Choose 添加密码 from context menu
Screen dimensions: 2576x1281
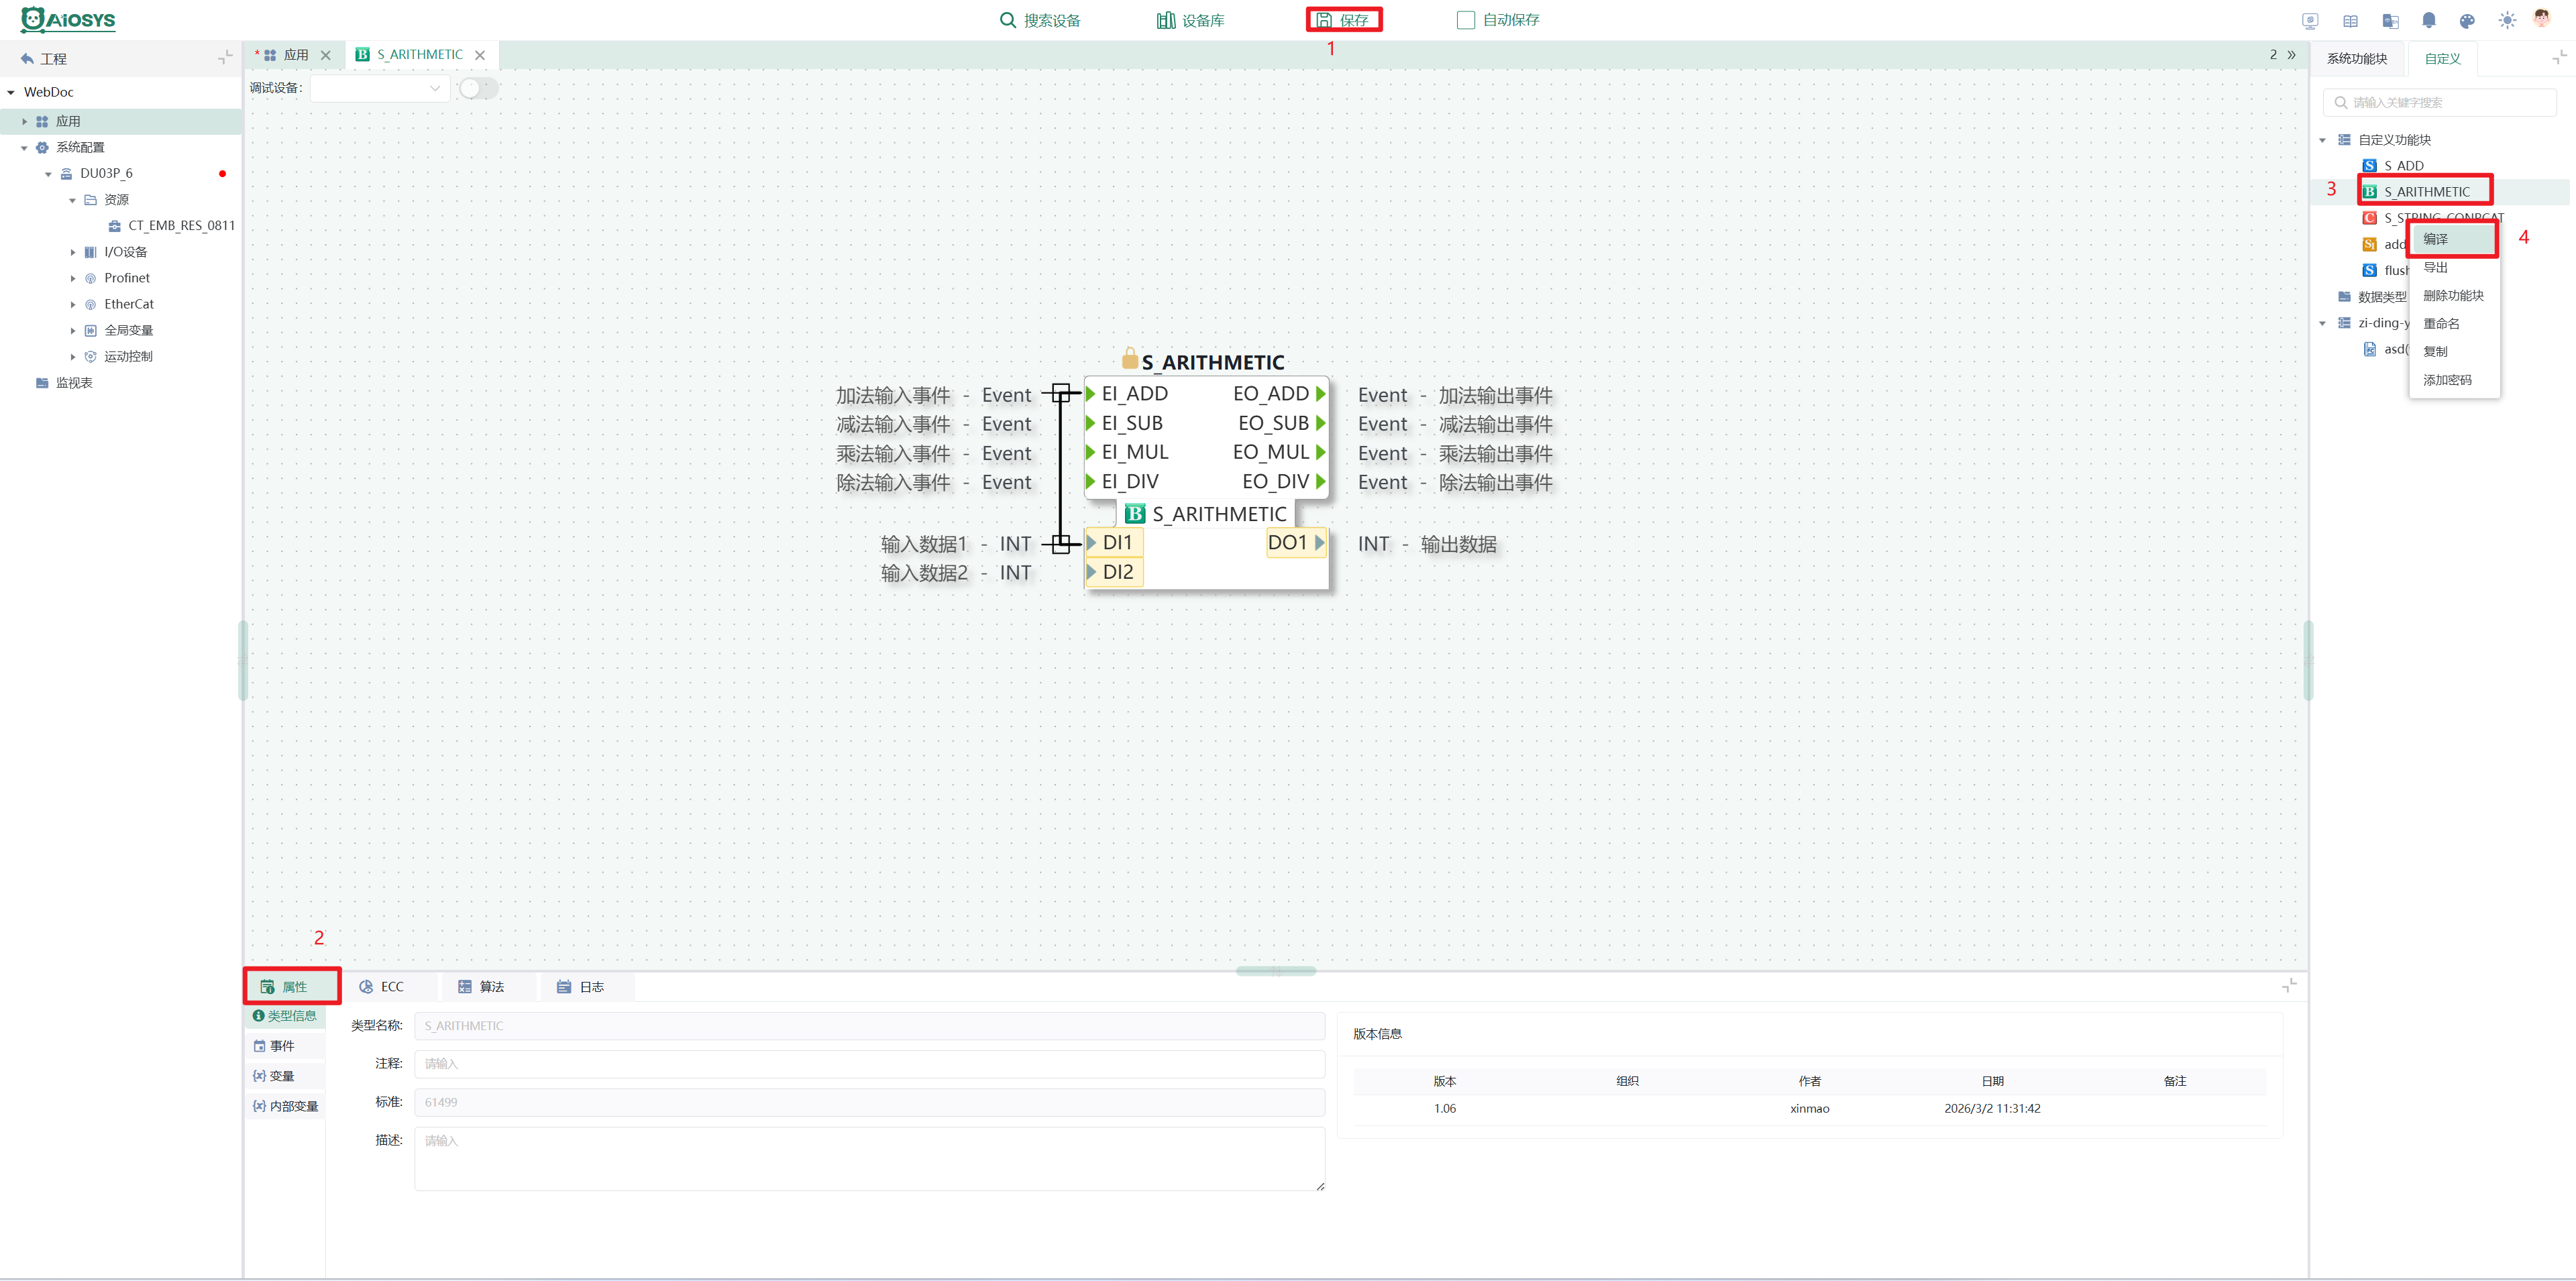click(x=2454, y=380)
